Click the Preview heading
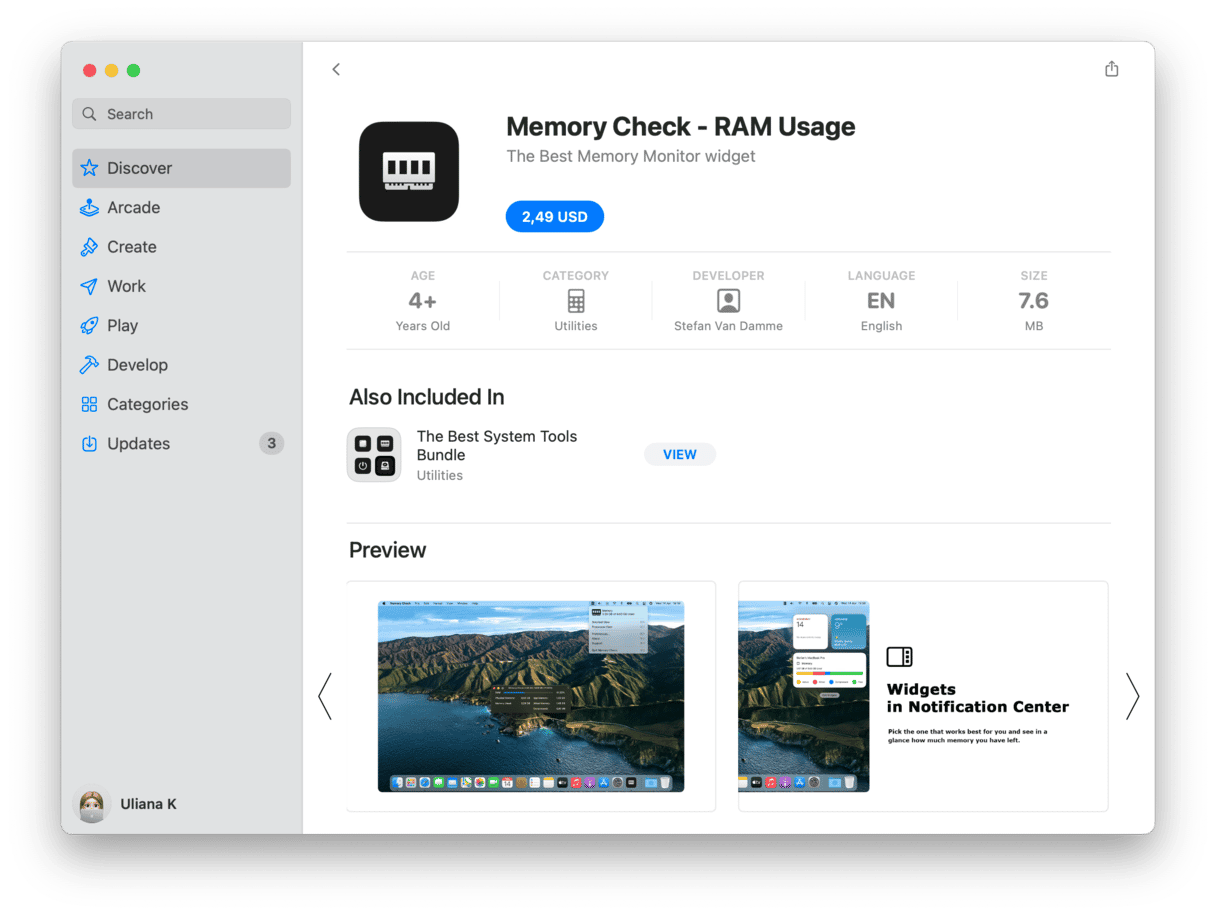1216x915 pixels. click(388, 550)
